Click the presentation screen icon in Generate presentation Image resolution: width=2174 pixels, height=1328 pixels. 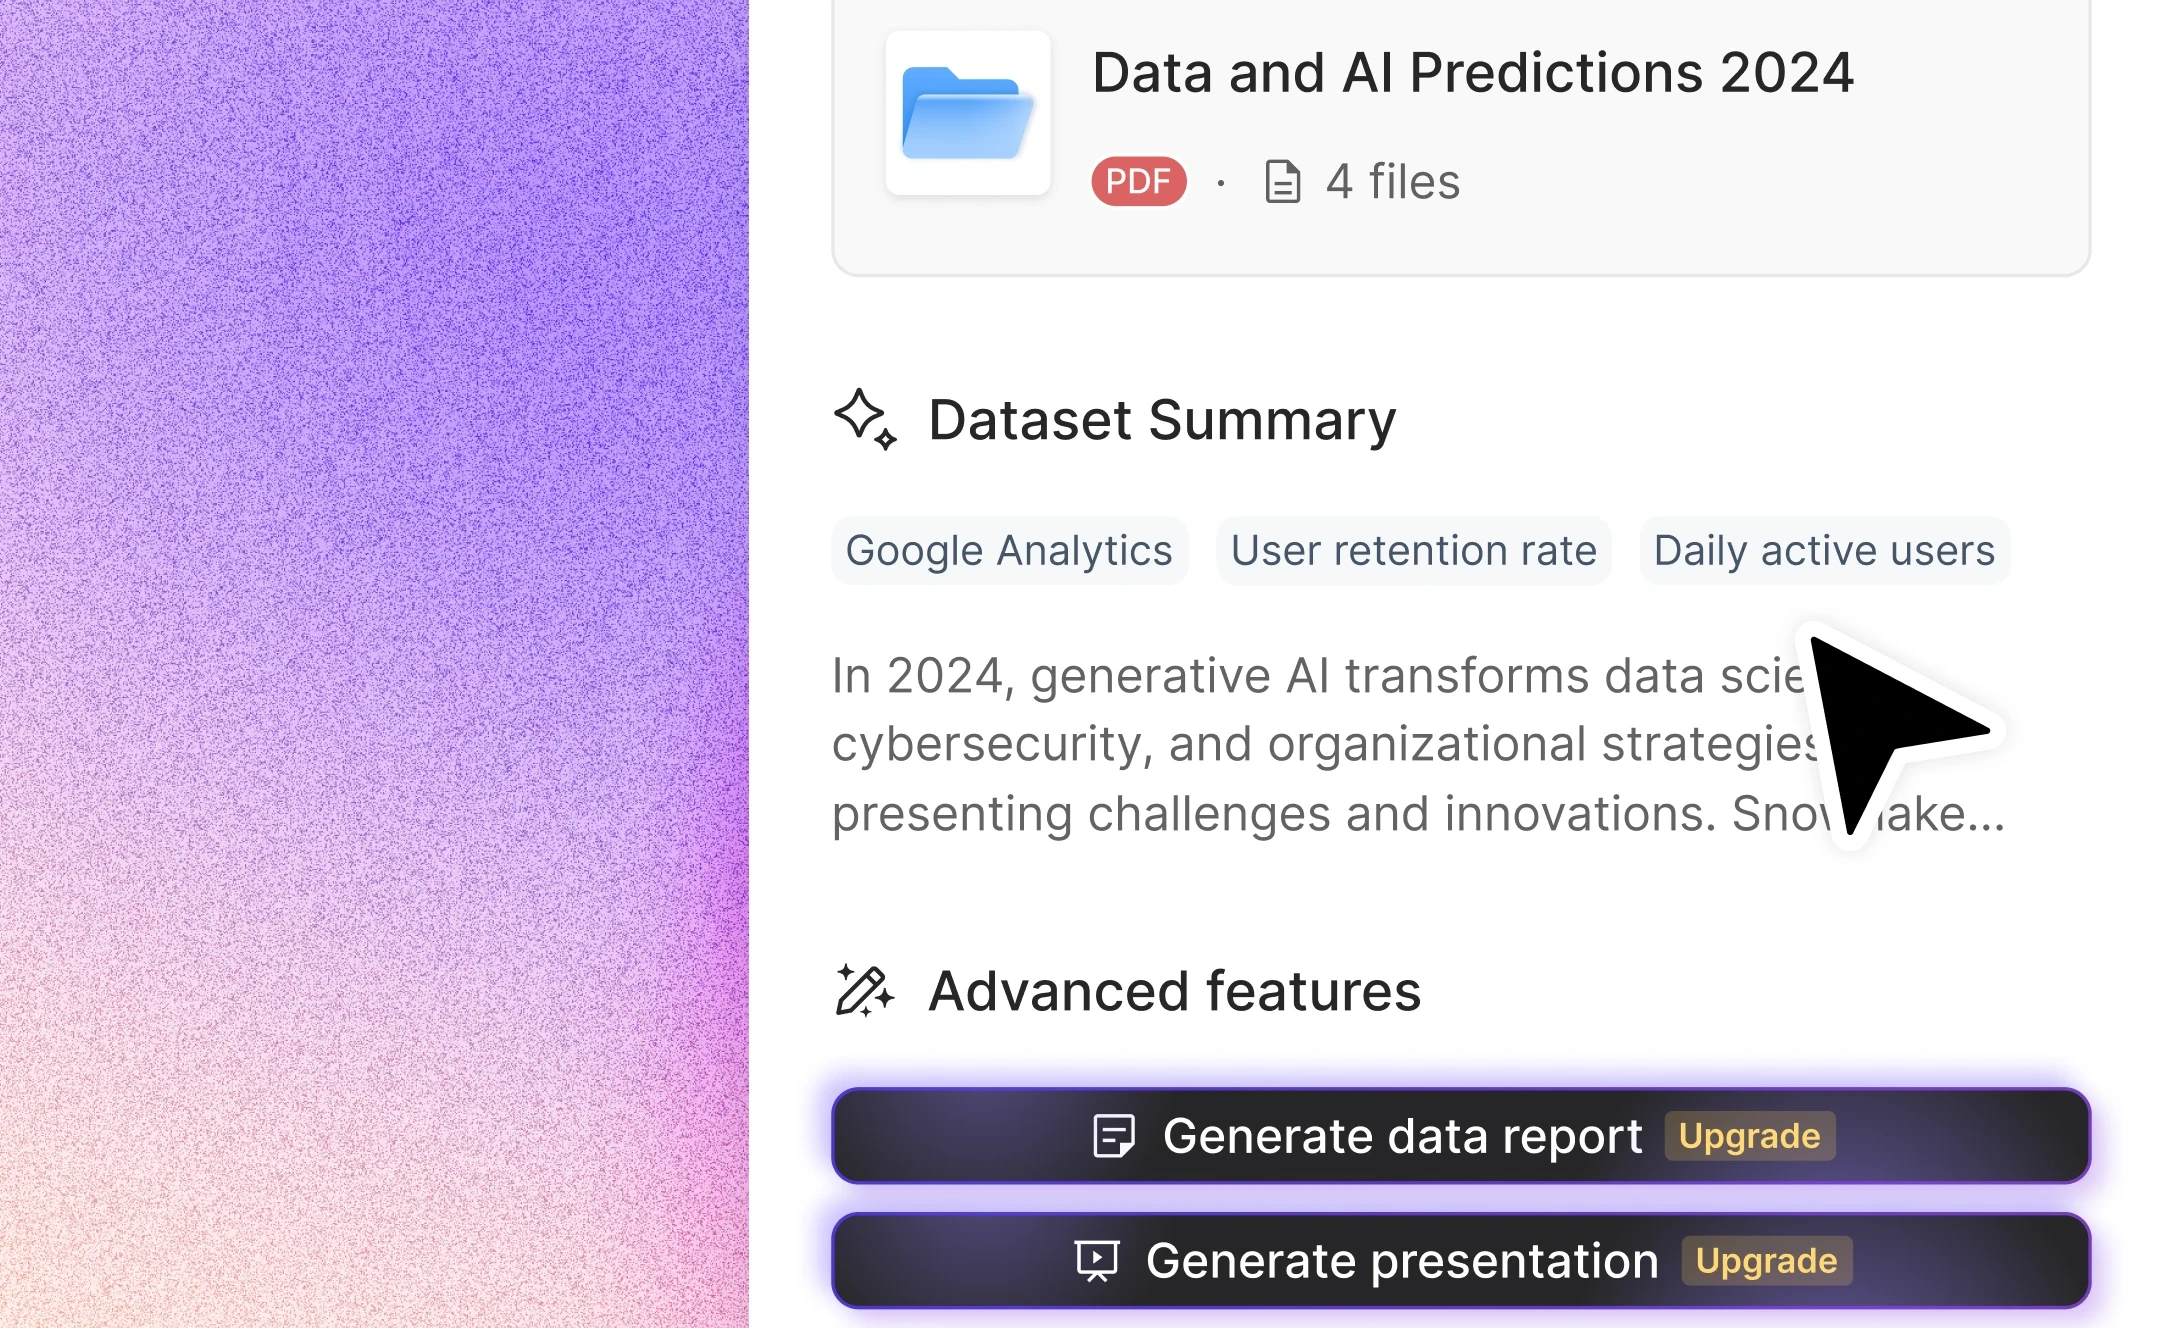coord(1097,1261)
